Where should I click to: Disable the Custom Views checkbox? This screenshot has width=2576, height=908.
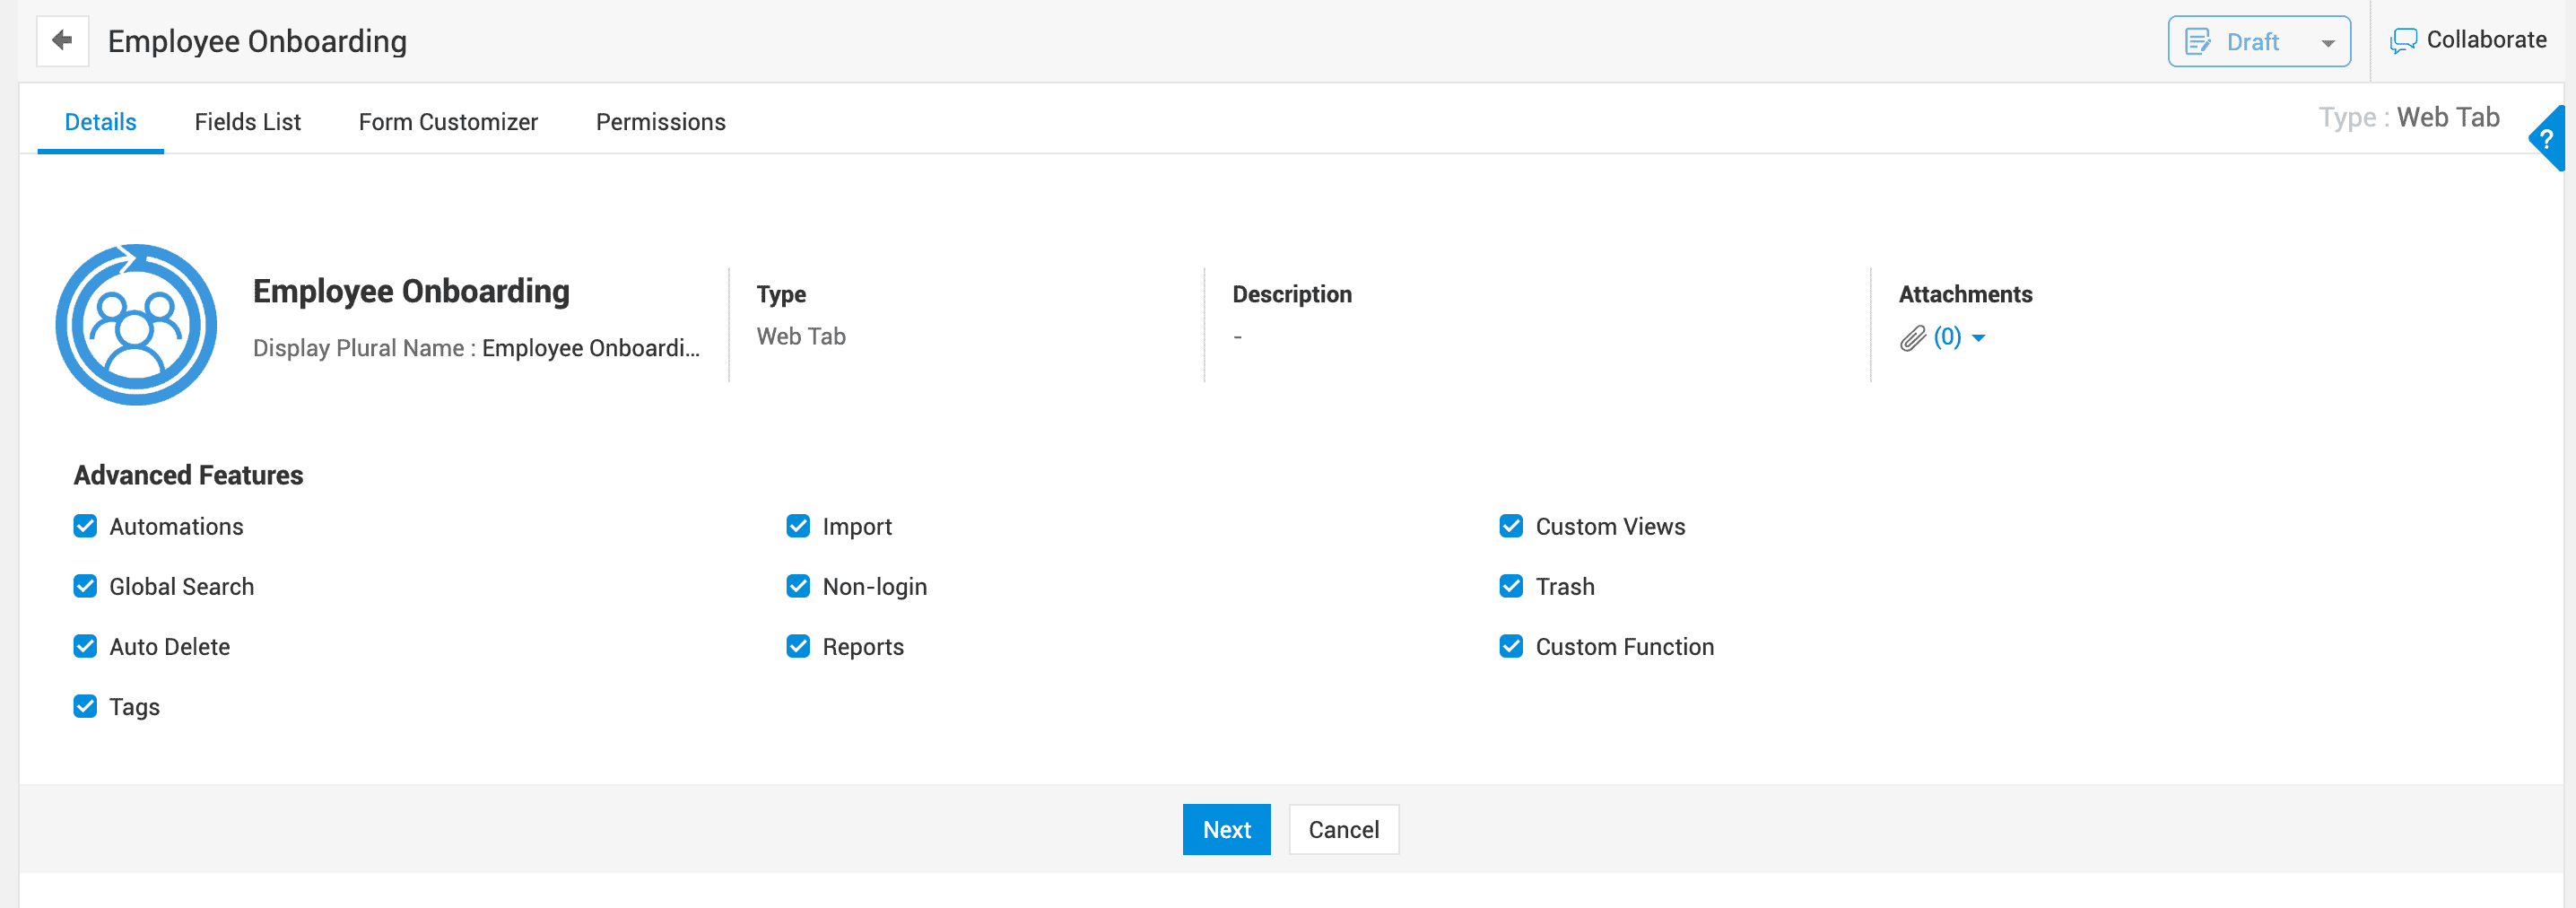pos(1511,526)
